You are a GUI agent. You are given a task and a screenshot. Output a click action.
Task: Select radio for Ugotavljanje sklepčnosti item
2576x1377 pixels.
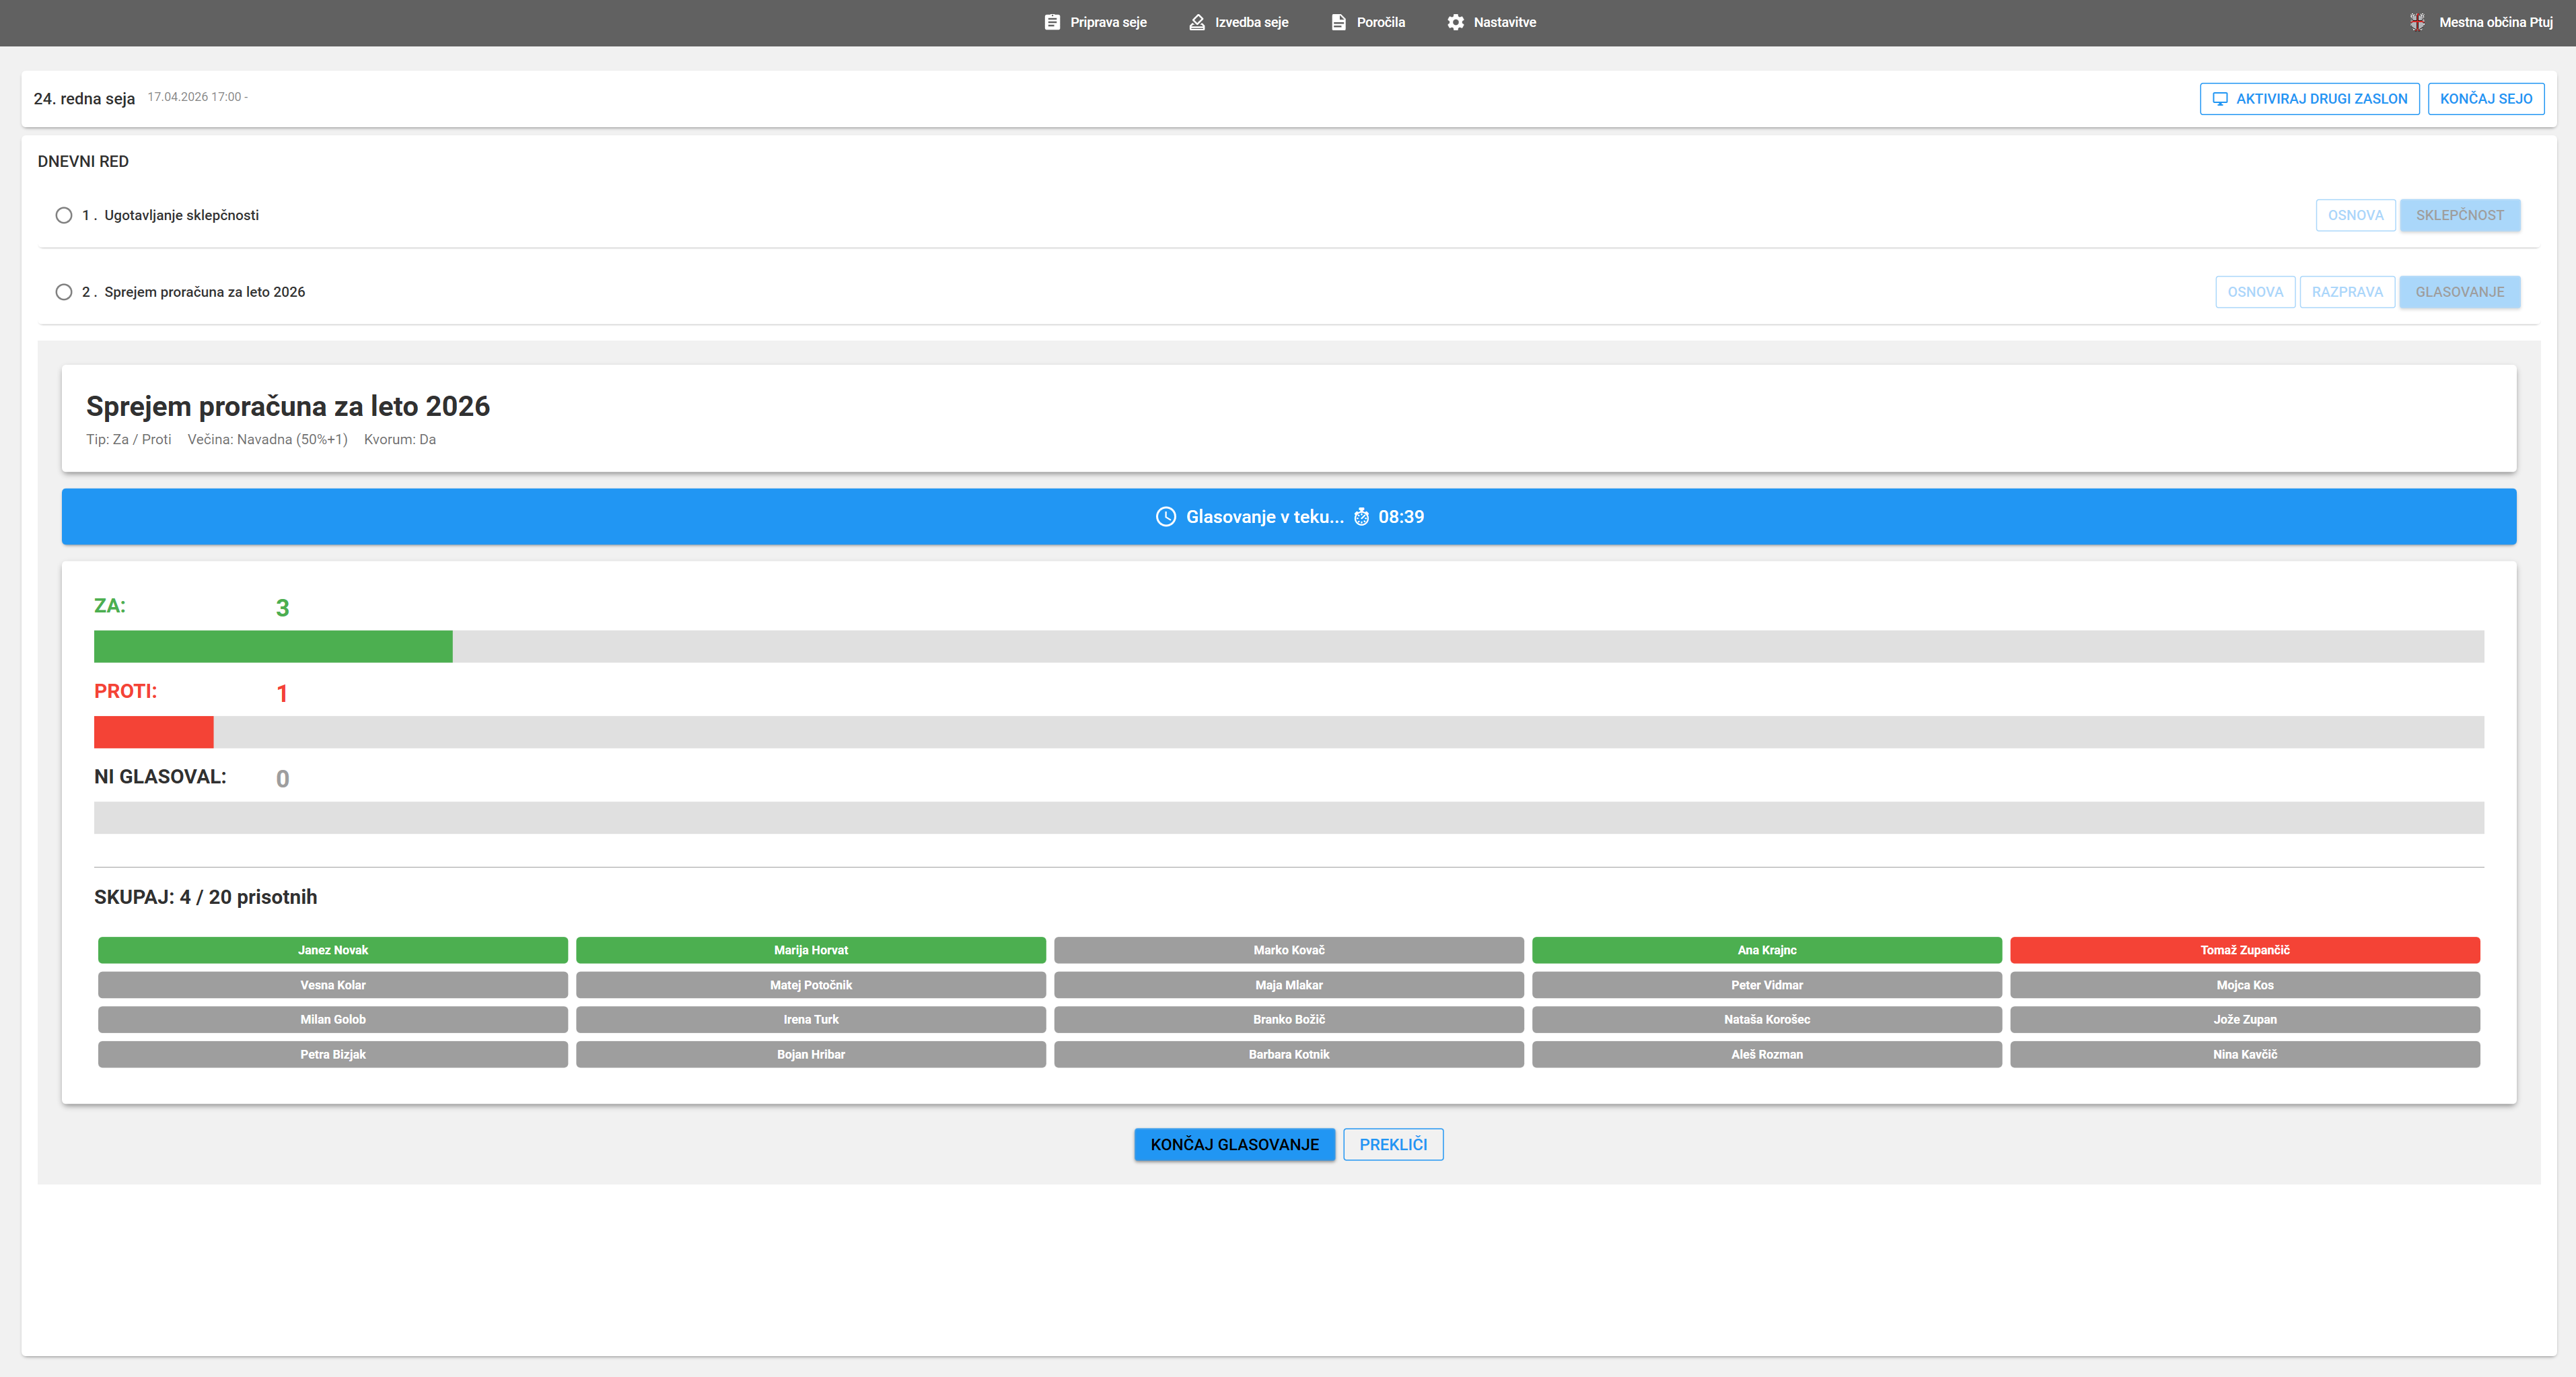click(x=64, y=215)
